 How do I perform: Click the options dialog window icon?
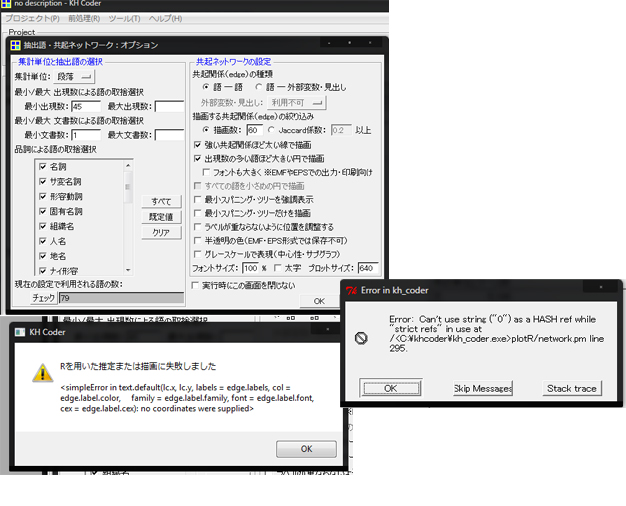pyautogui.click(x=16, y=45)
